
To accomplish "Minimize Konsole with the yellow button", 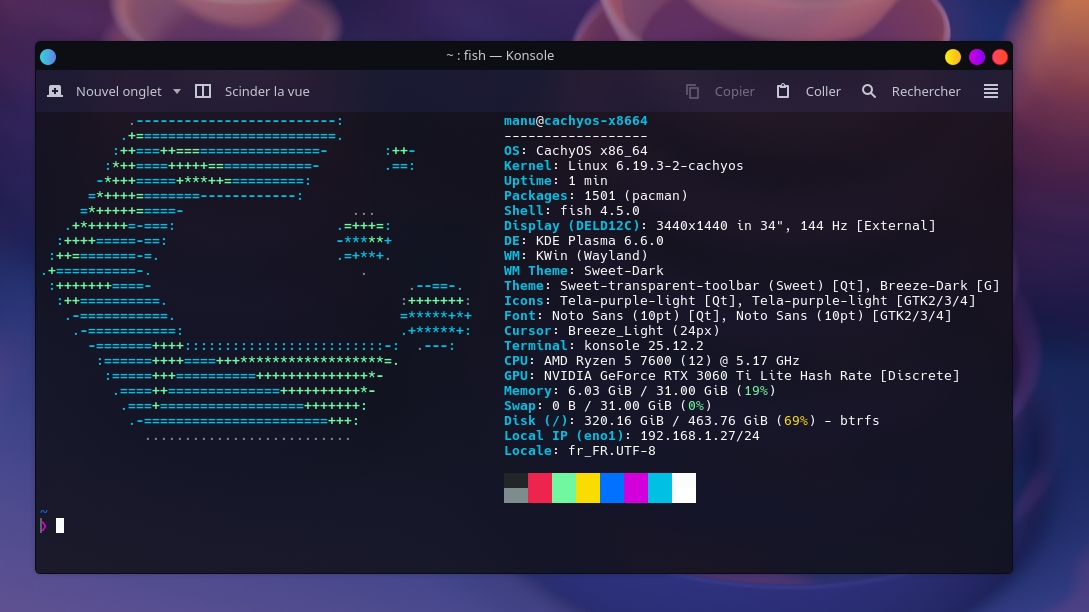I will pyautogui.click(x=953, y=56).
